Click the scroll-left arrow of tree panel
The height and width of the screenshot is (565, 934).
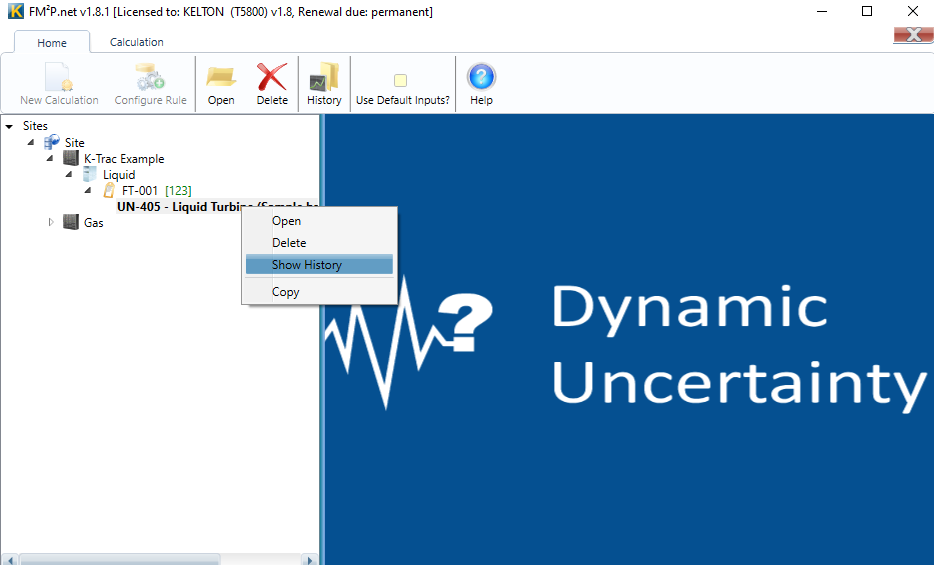coord(10,560)
